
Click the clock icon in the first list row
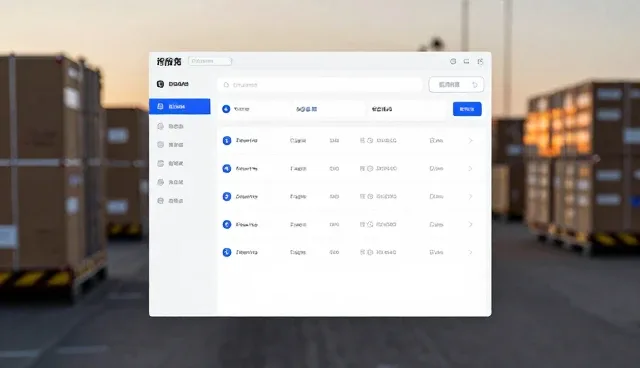[x=370, y=141]
